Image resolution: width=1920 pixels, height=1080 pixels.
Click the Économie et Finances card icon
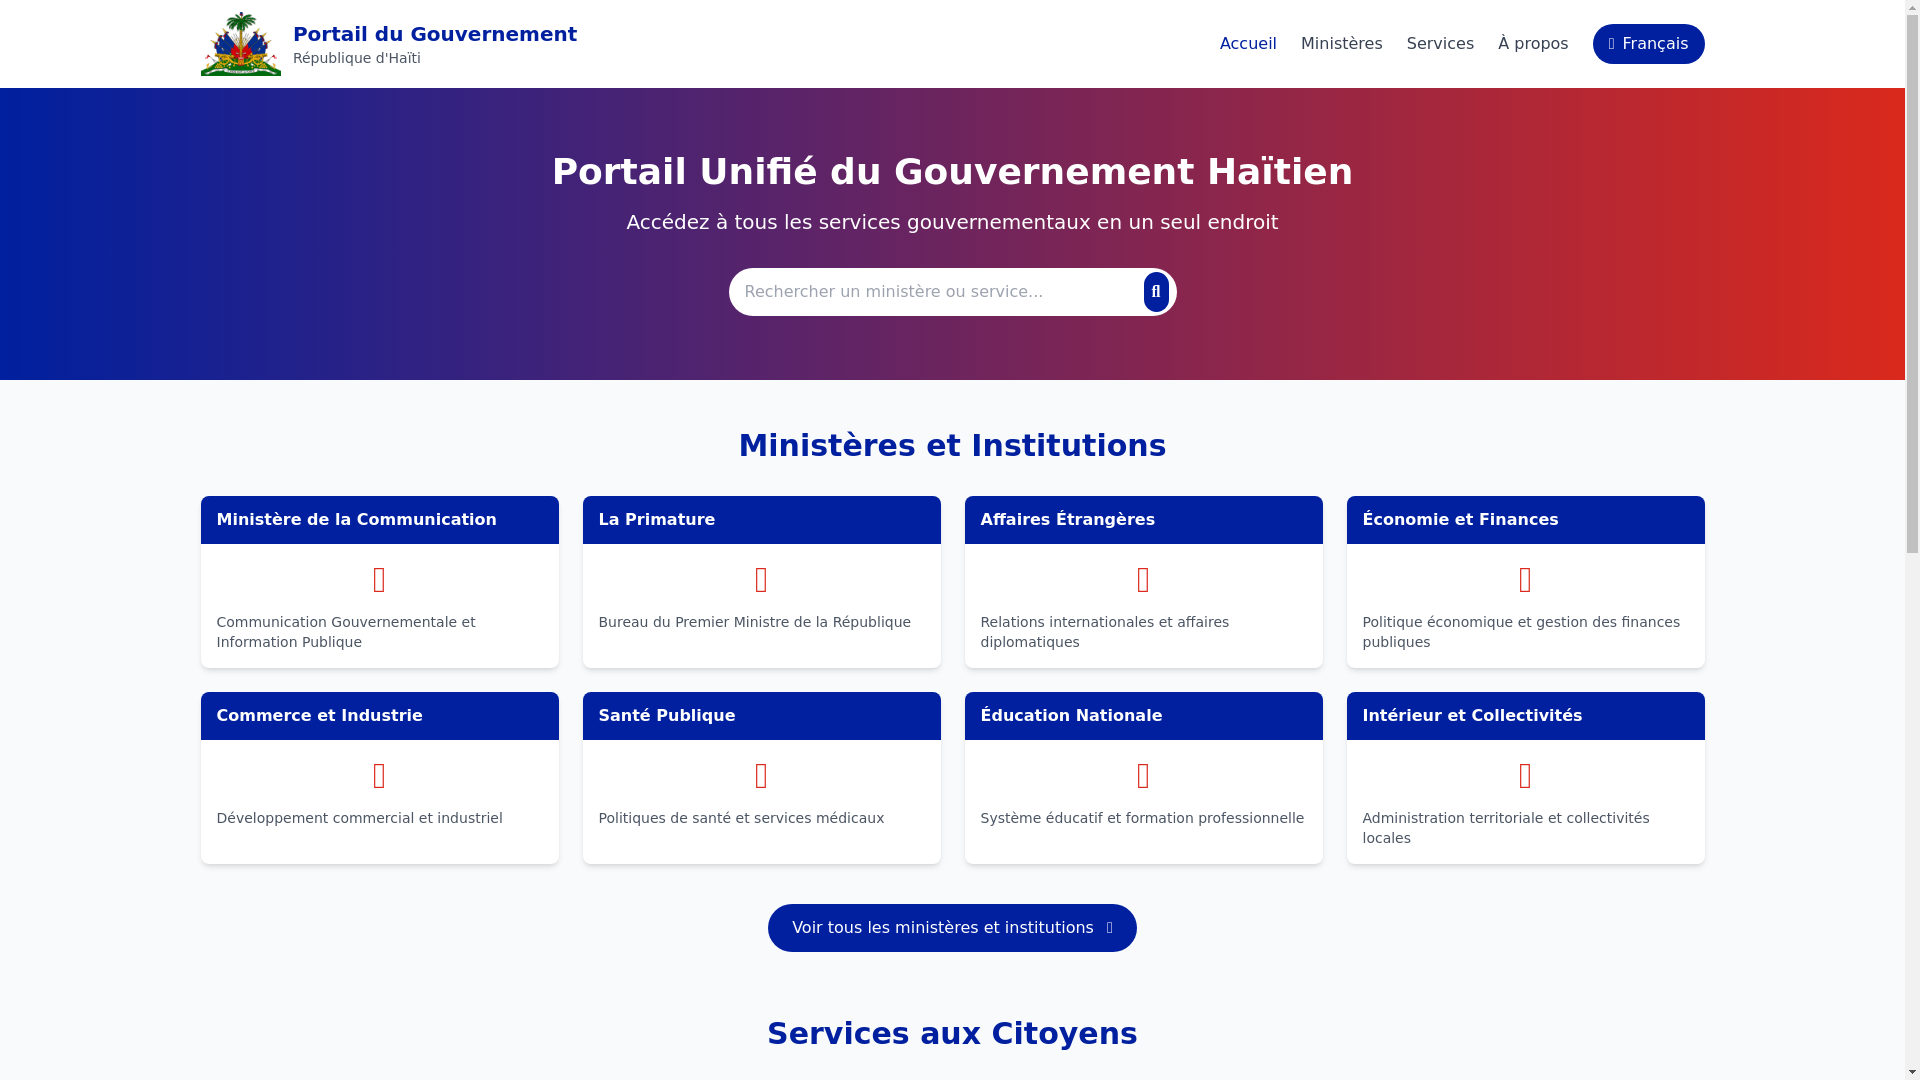pos(1525,580)
